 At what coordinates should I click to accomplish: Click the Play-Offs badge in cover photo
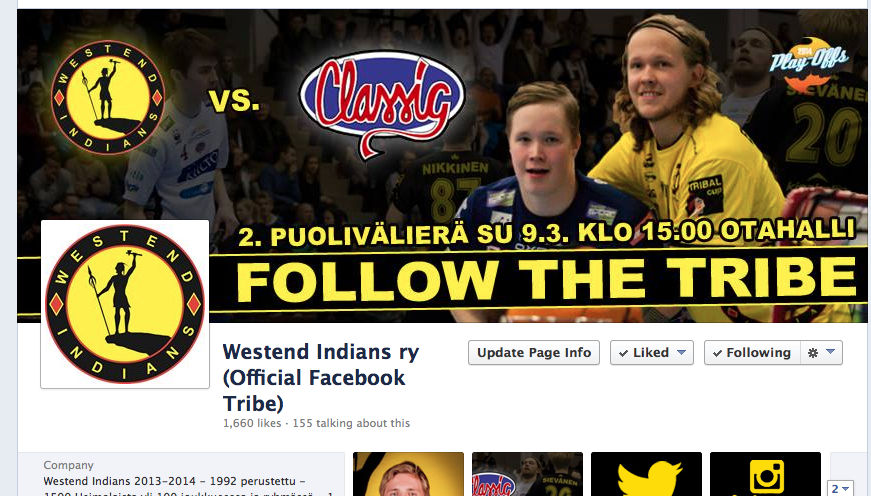(809, 62)
